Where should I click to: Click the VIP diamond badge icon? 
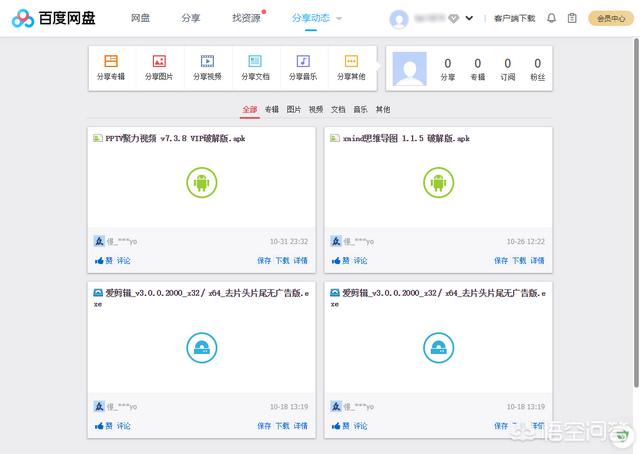click(x=453, y=18)
